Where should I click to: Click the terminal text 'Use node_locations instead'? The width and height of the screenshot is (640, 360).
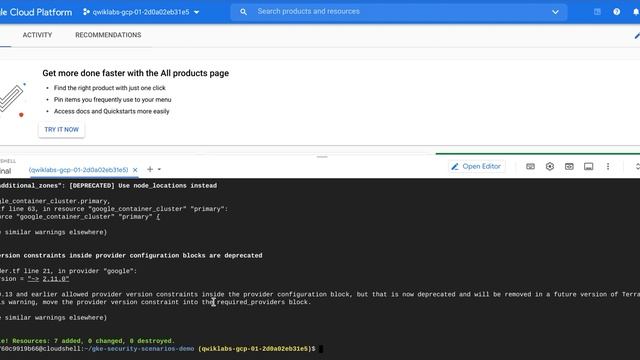pyautogui.click(x=168, y=186)
